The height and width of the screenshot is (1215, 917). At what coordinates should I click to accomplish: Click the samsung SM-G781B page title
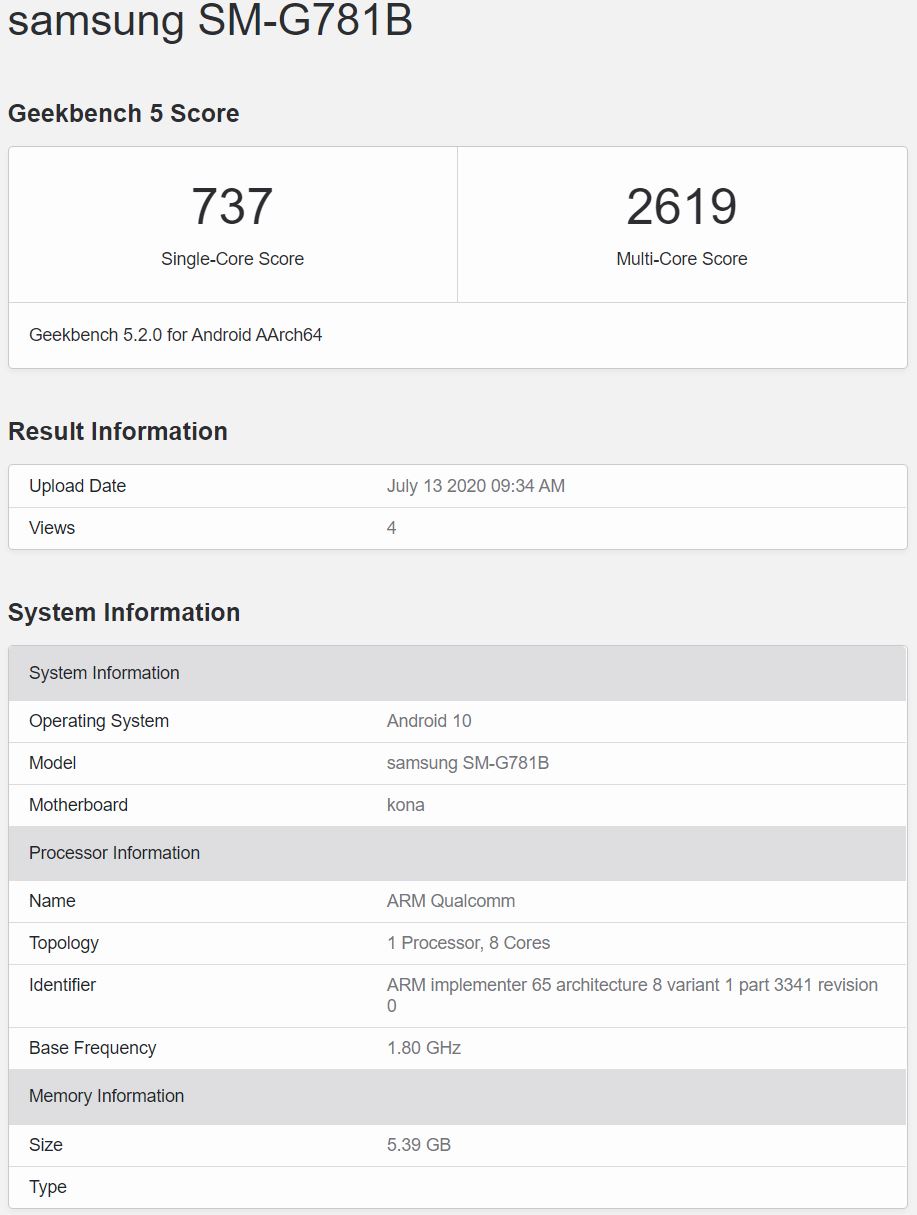[210, 20]
